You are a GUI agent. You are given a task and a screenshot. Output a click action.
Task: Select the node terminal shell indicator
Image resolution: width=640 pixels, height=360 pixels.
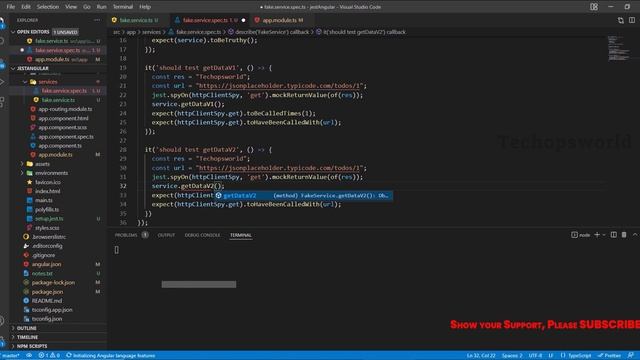coord(581,235)
